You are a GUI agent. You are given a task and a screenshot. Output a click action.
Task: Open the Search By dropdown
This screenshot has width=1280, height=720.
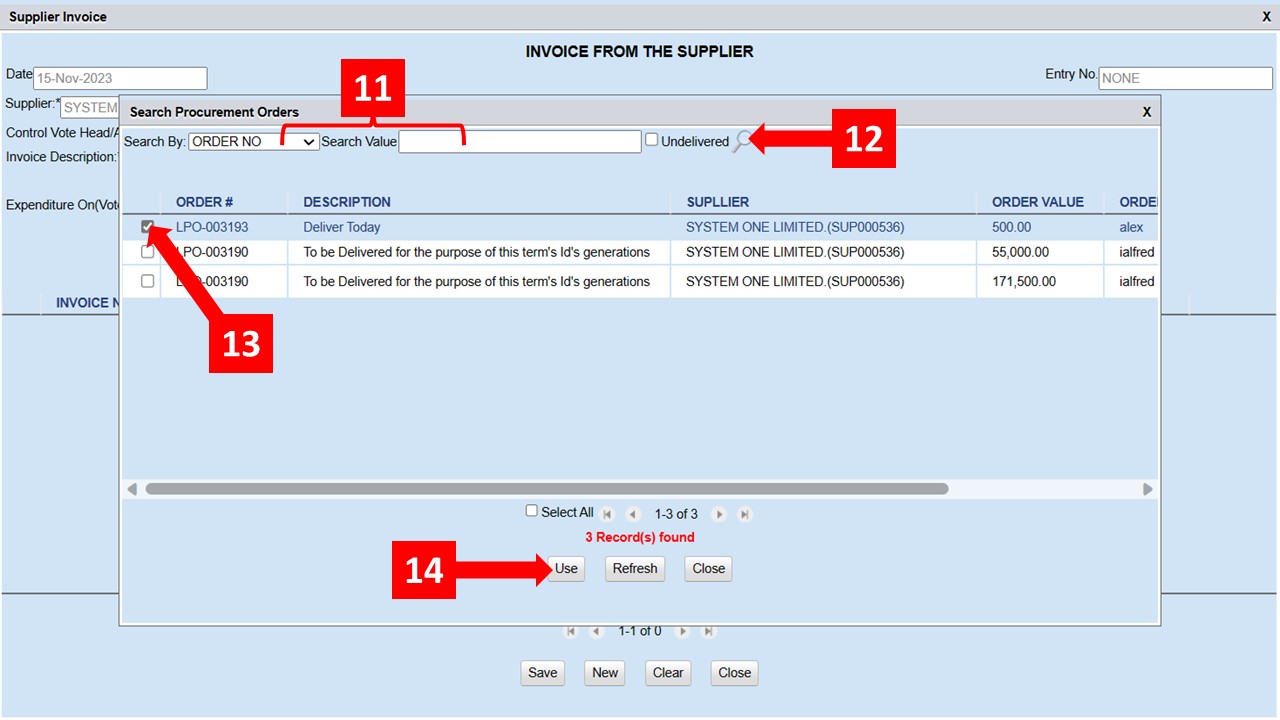[254, 142]
